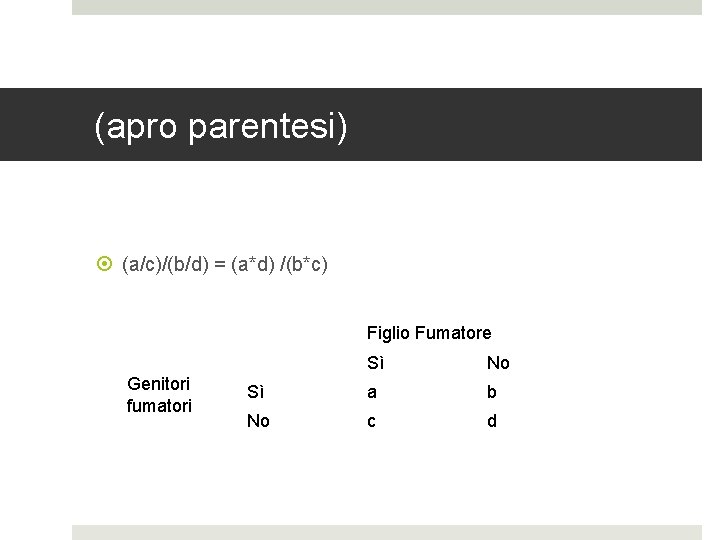Click table cell 'b'
Screen dimensions: 720x540
[x=491, y=392]
